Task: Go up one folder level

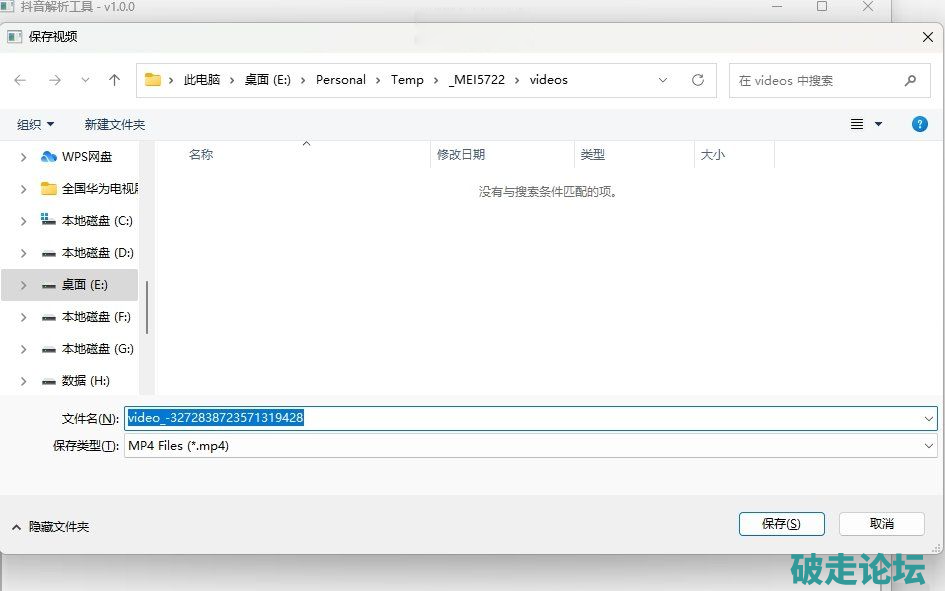Action: click(x=114, y=80)
